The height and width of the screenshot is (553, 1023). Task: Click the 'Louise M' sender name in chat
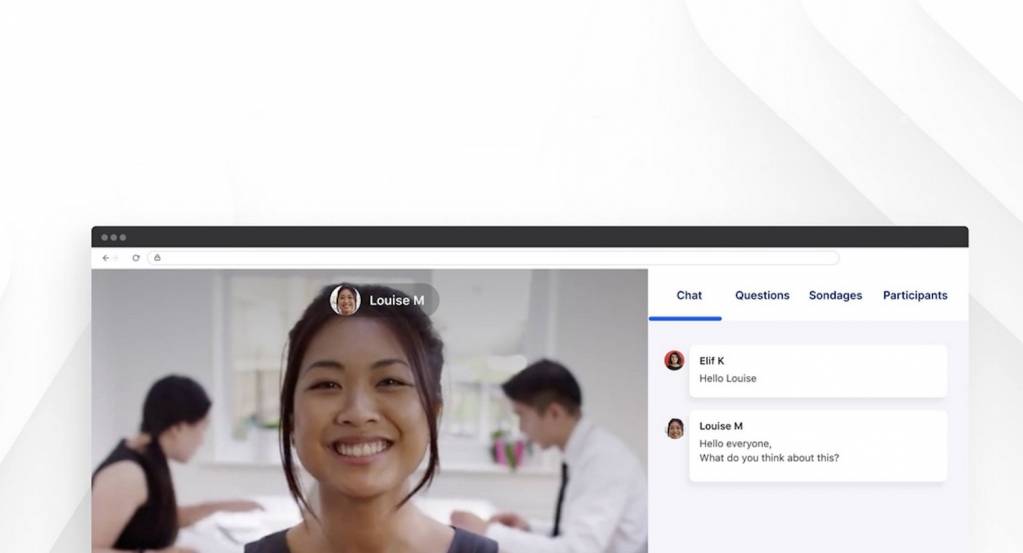click(721, 426)
